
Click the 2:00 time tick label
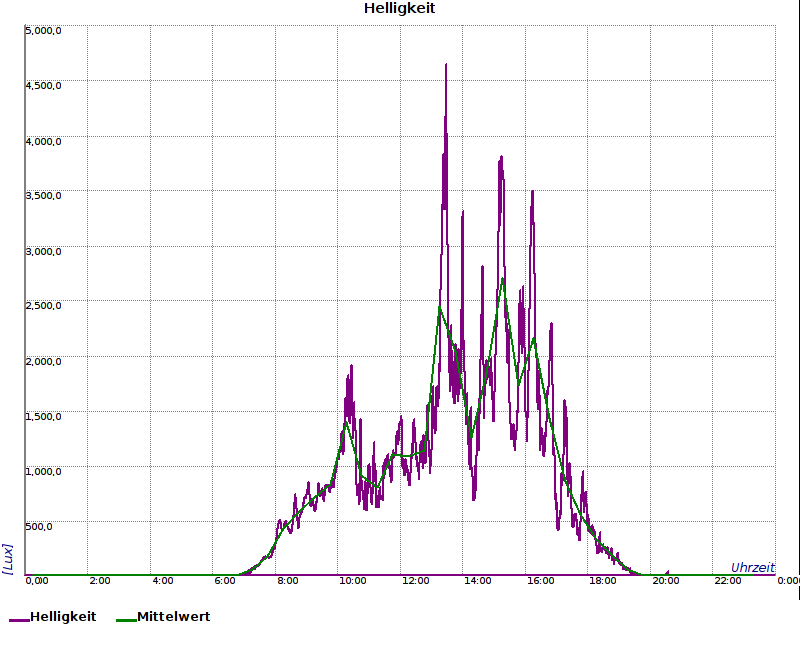(99, 581)
